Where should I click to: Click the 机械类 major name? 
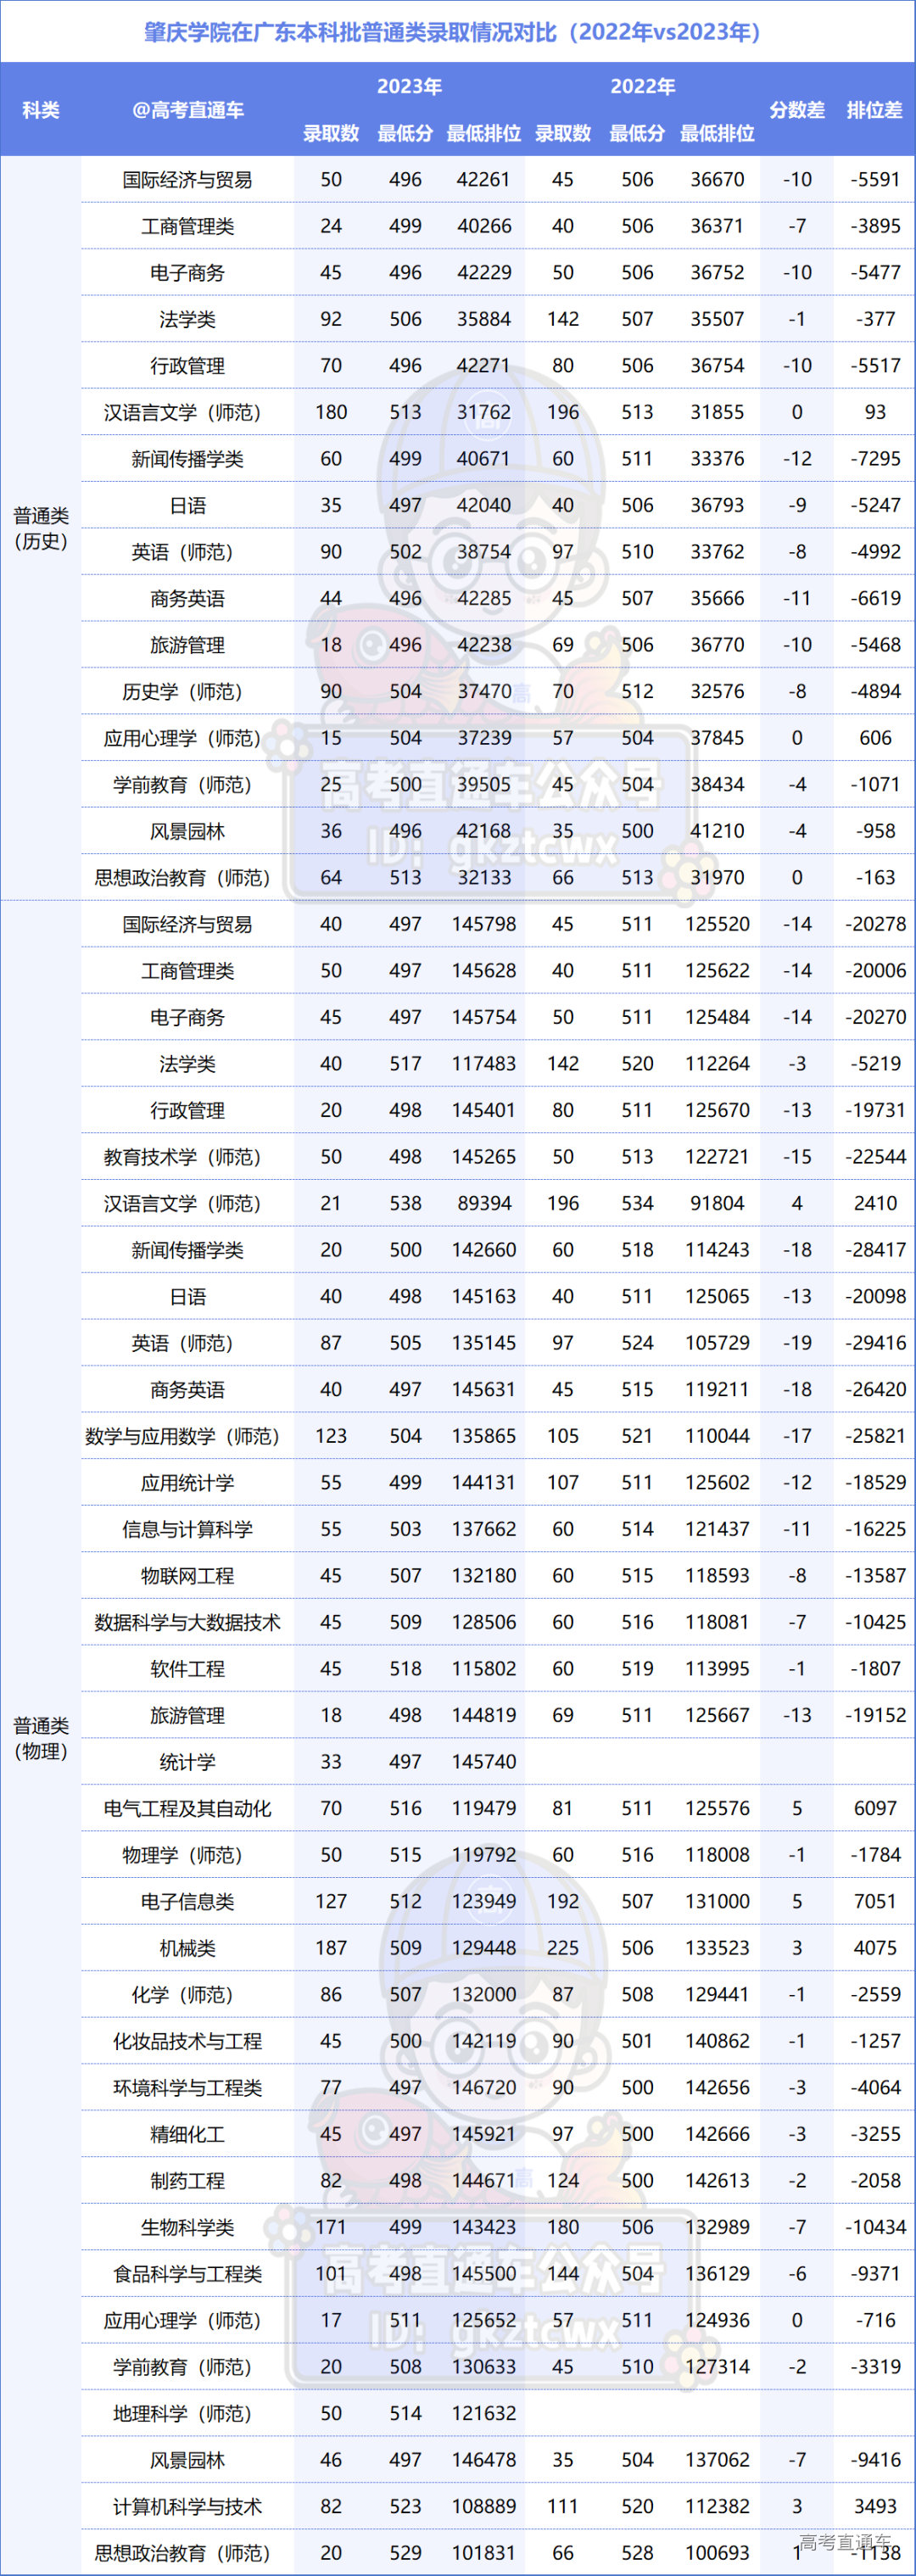click(187, 1948)
